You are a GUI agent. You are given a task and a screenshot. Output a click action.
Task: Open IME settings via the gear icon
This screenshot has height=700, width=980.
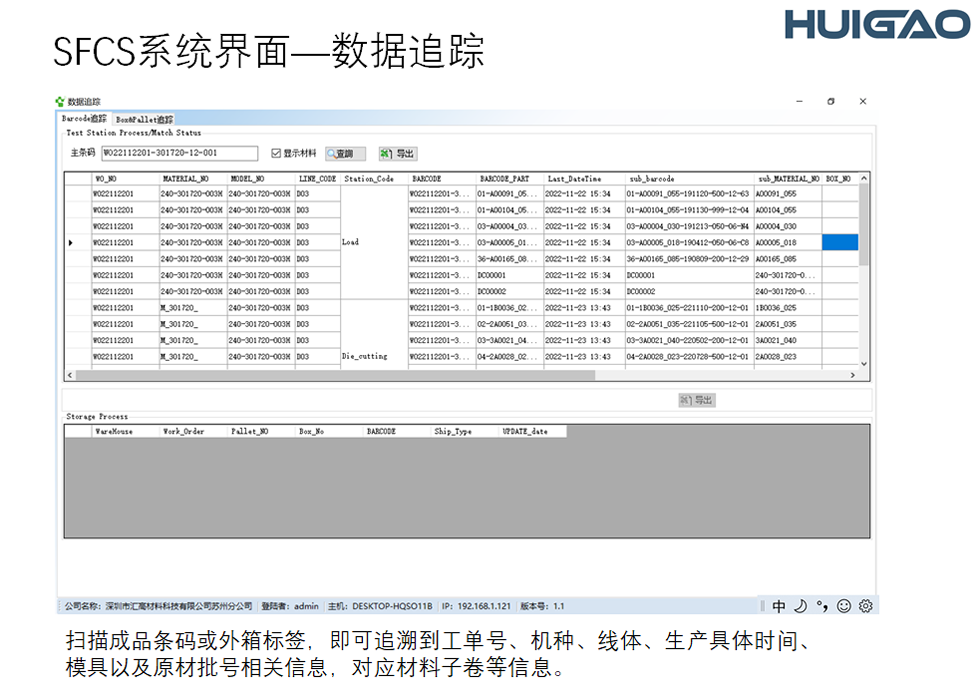(864, 604)
